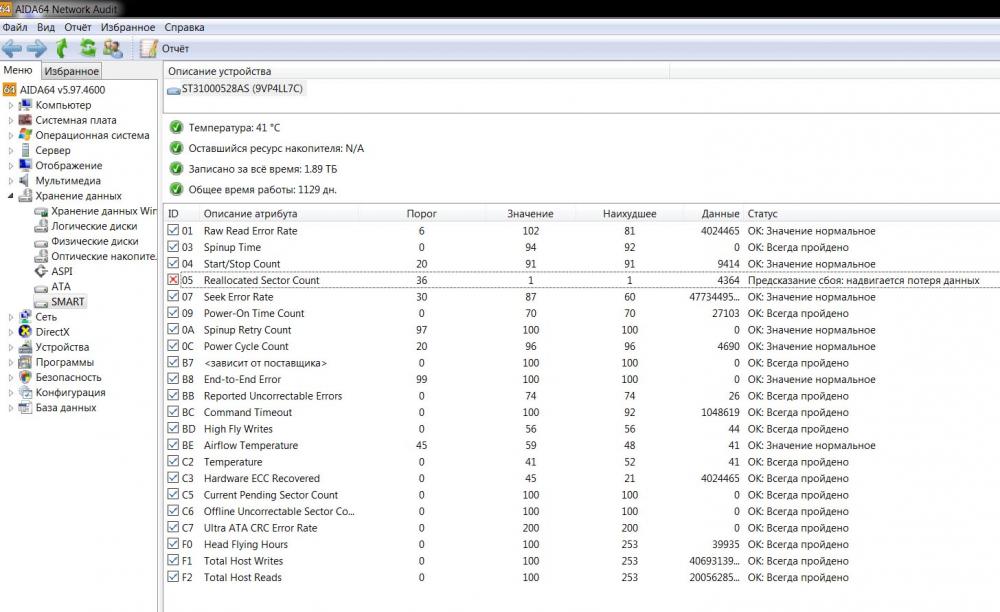
Task: Click the AIDA64 v5.97.4600 root icon
Action: pyautogui.click(x=10, y=90)
